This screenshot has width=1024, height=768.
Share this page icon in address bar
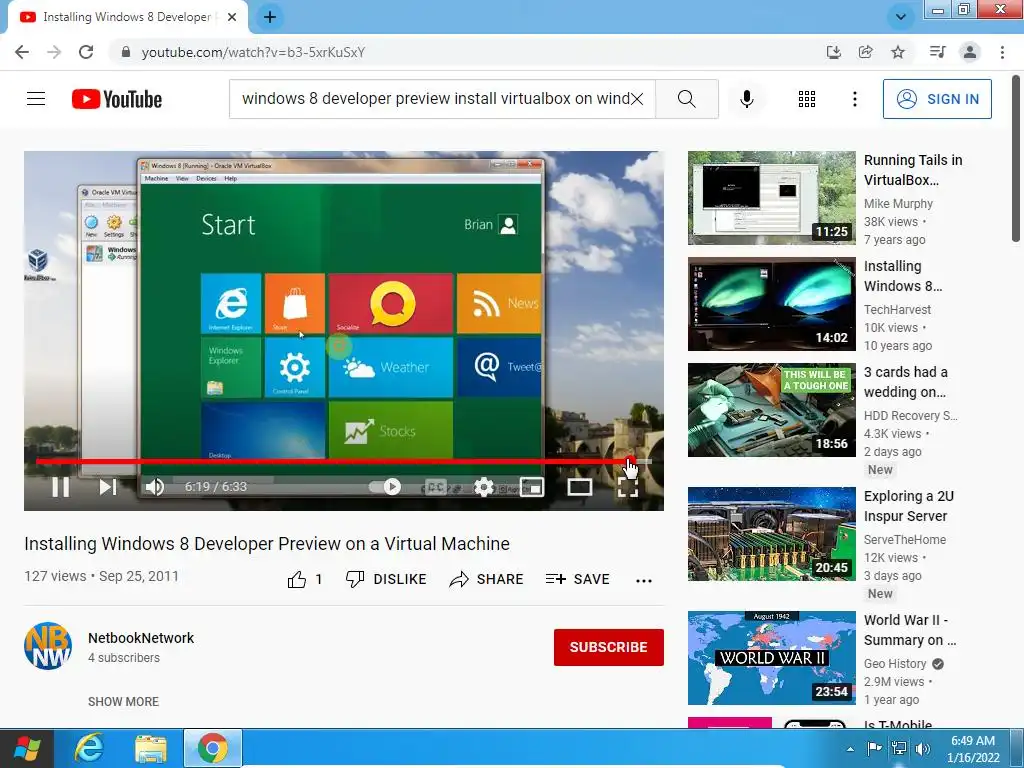[x=866, y=52]
